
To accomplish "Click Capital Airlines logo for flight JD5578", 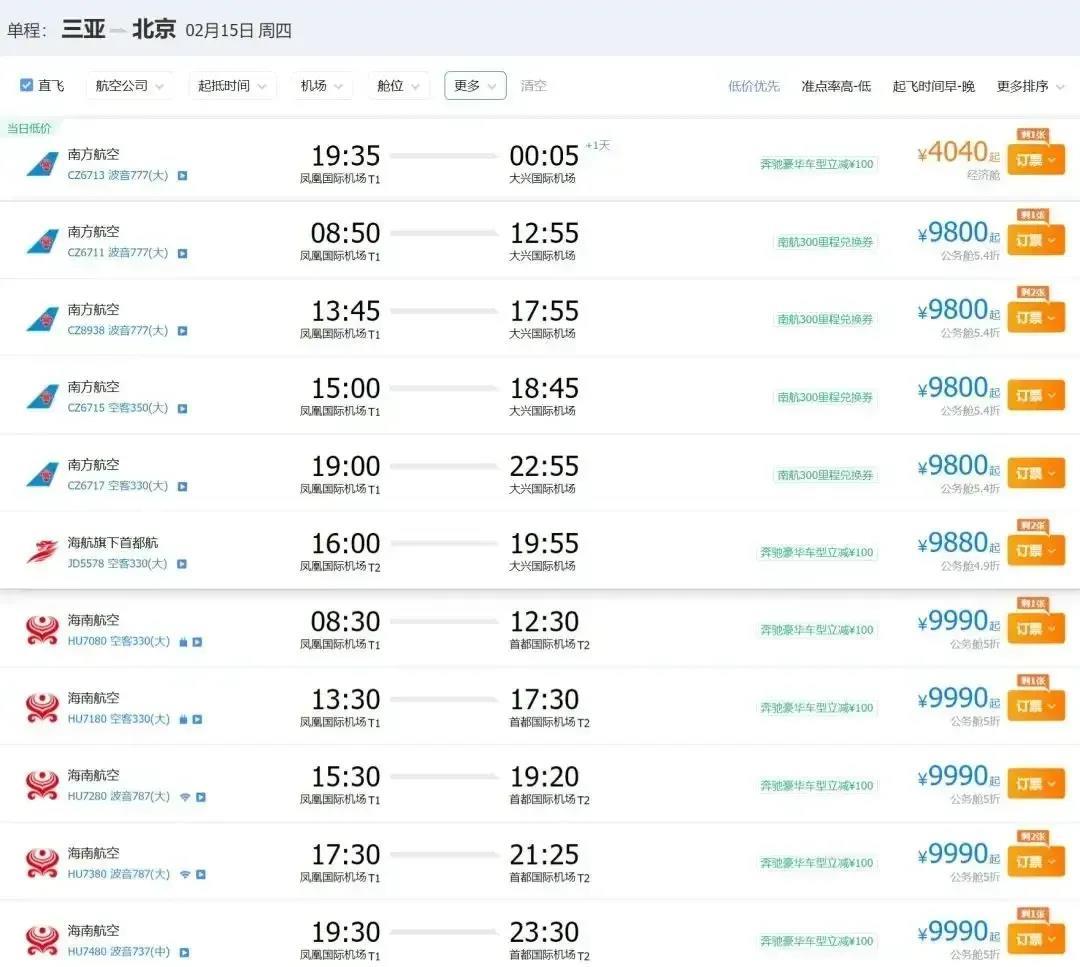I will (42, 552).
